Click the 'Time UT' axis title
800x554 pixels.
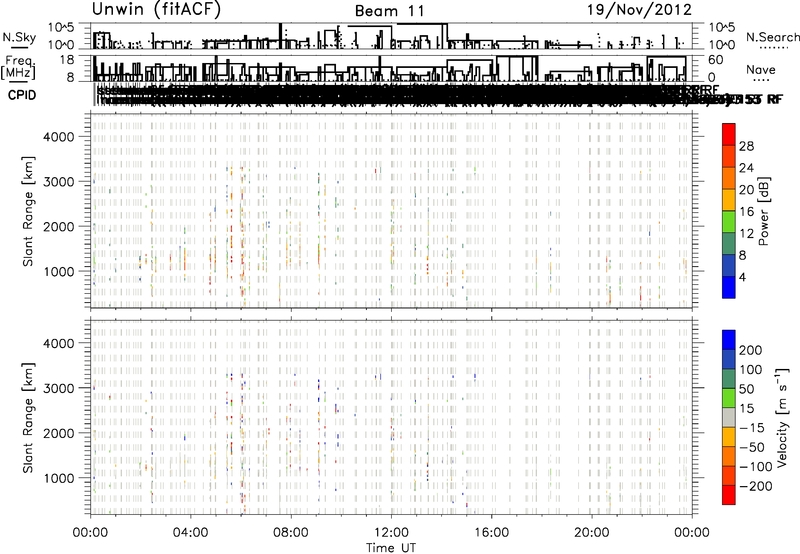click(391, 548)
